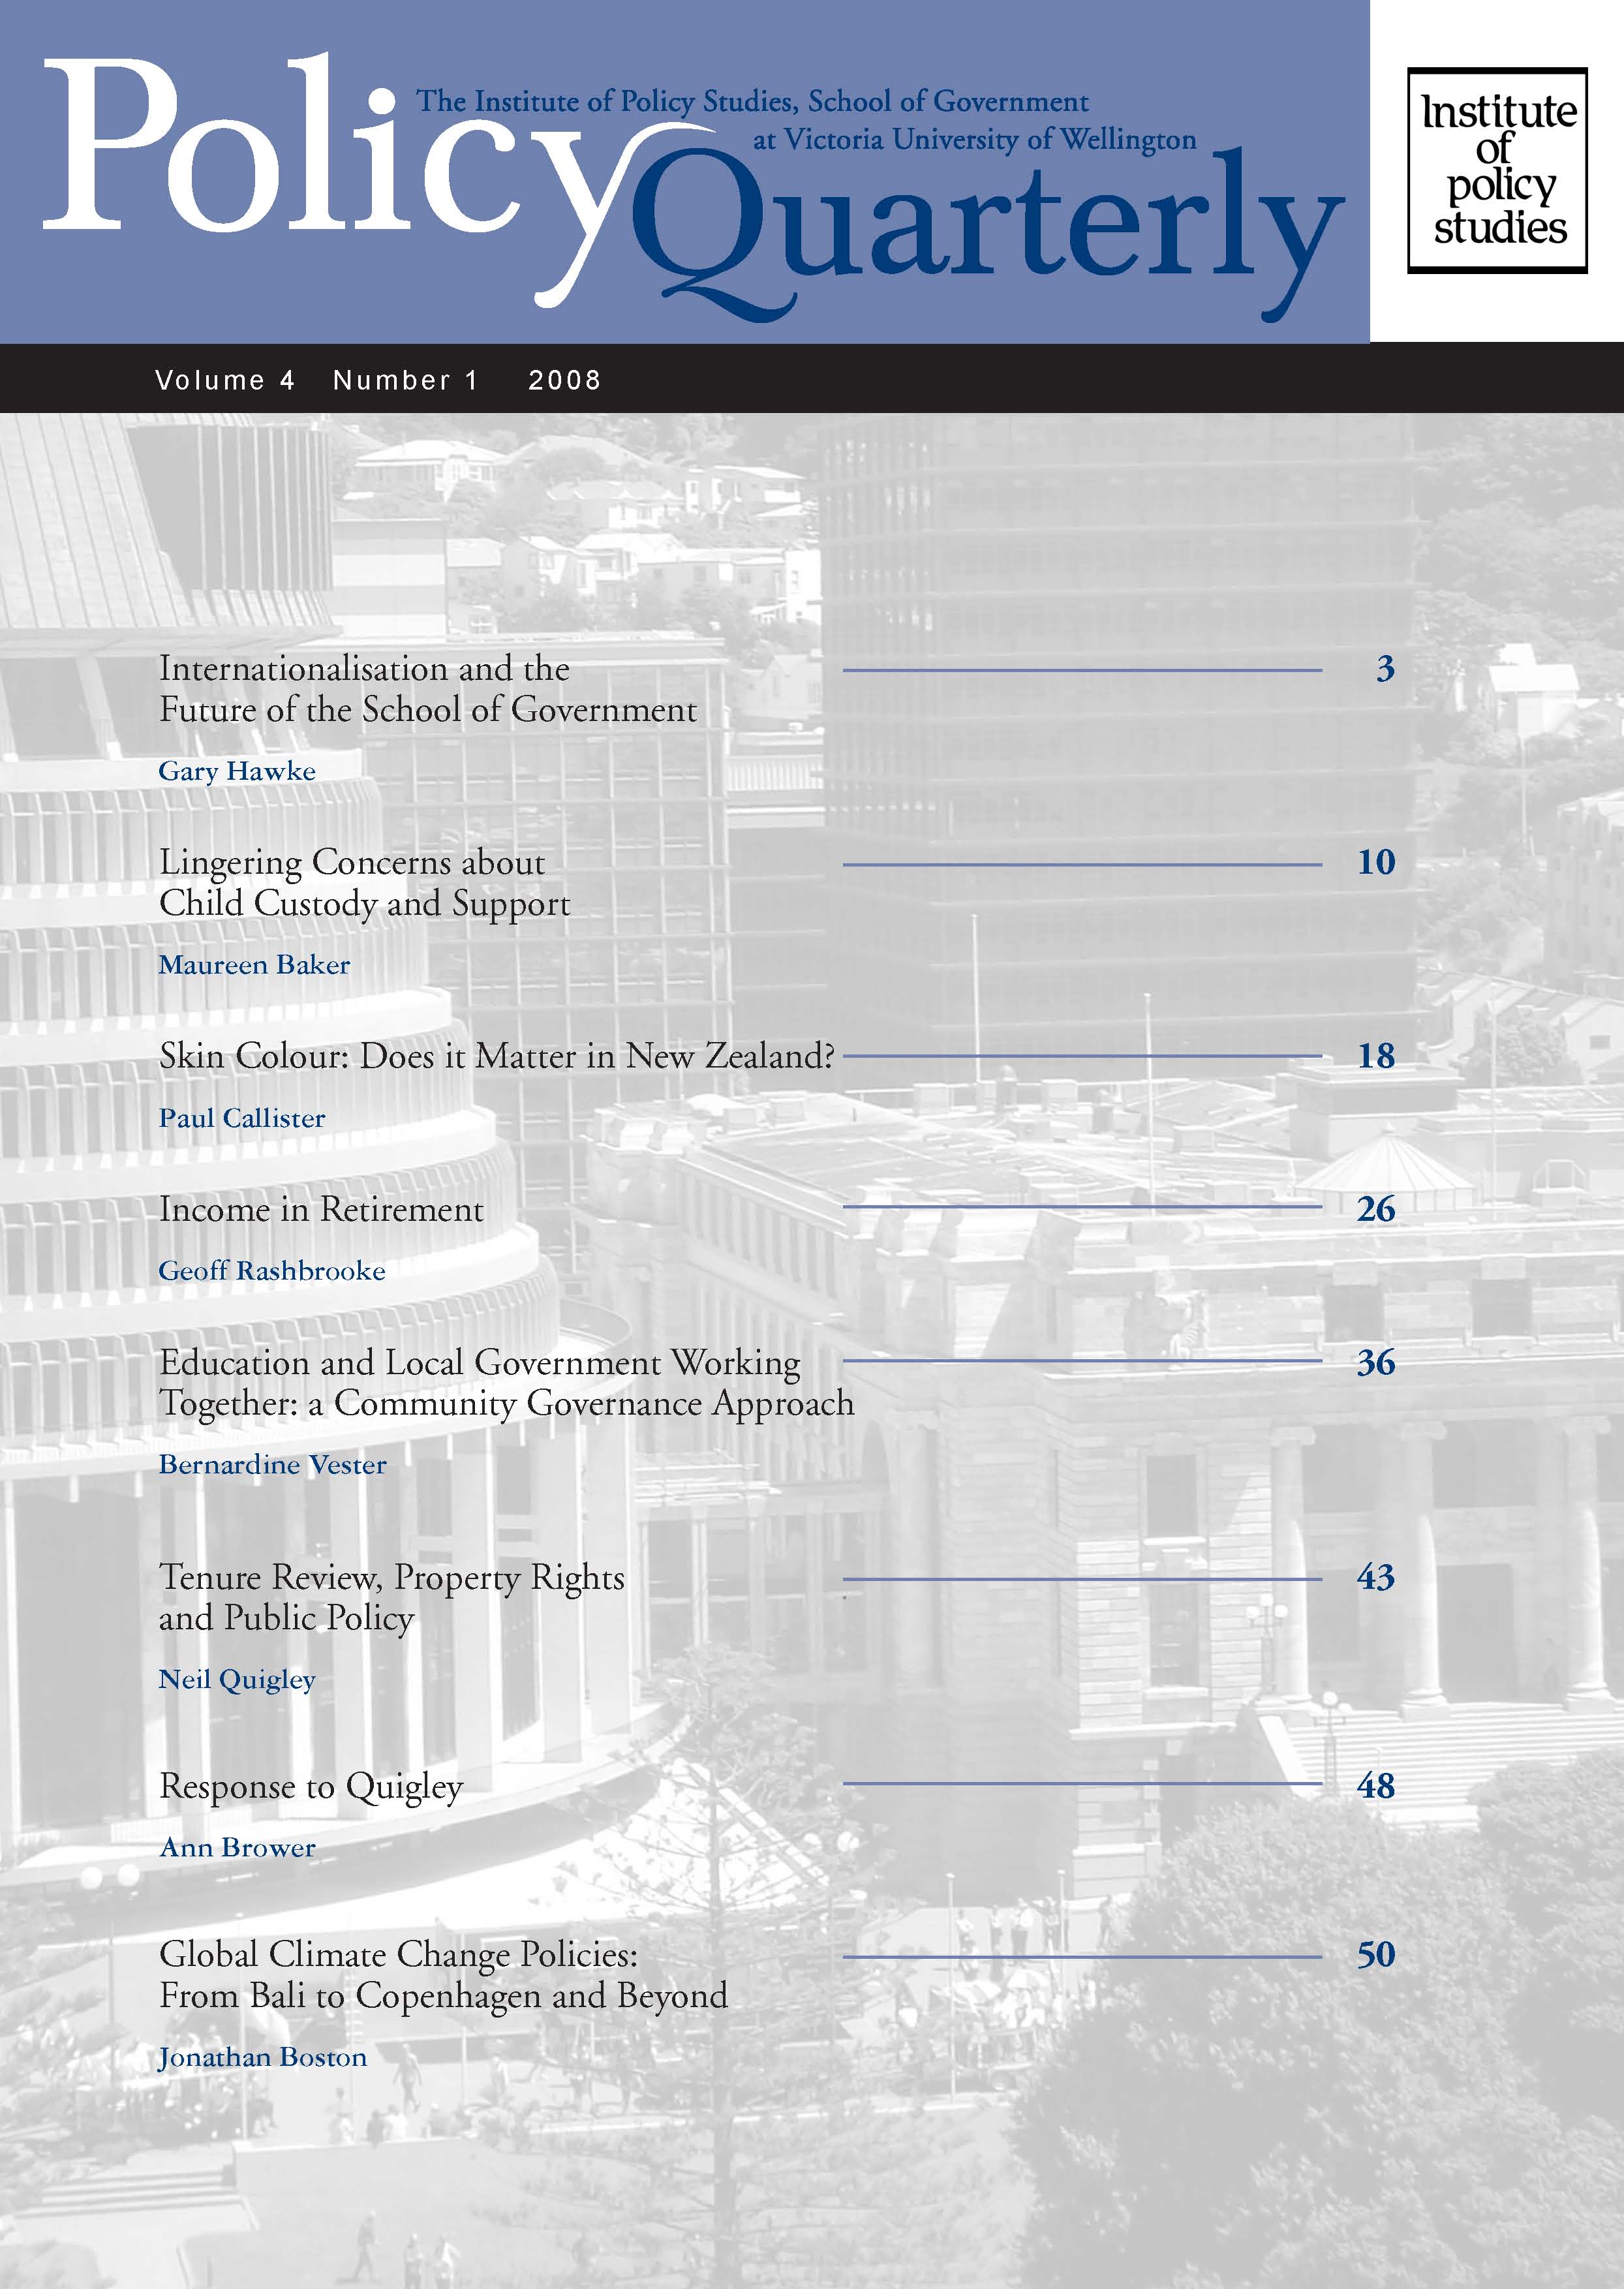The width and height of the screenshot is (1624, 2289).
Task: Click 'Future of the School of Government' line
Action: (x=428, y=710)
